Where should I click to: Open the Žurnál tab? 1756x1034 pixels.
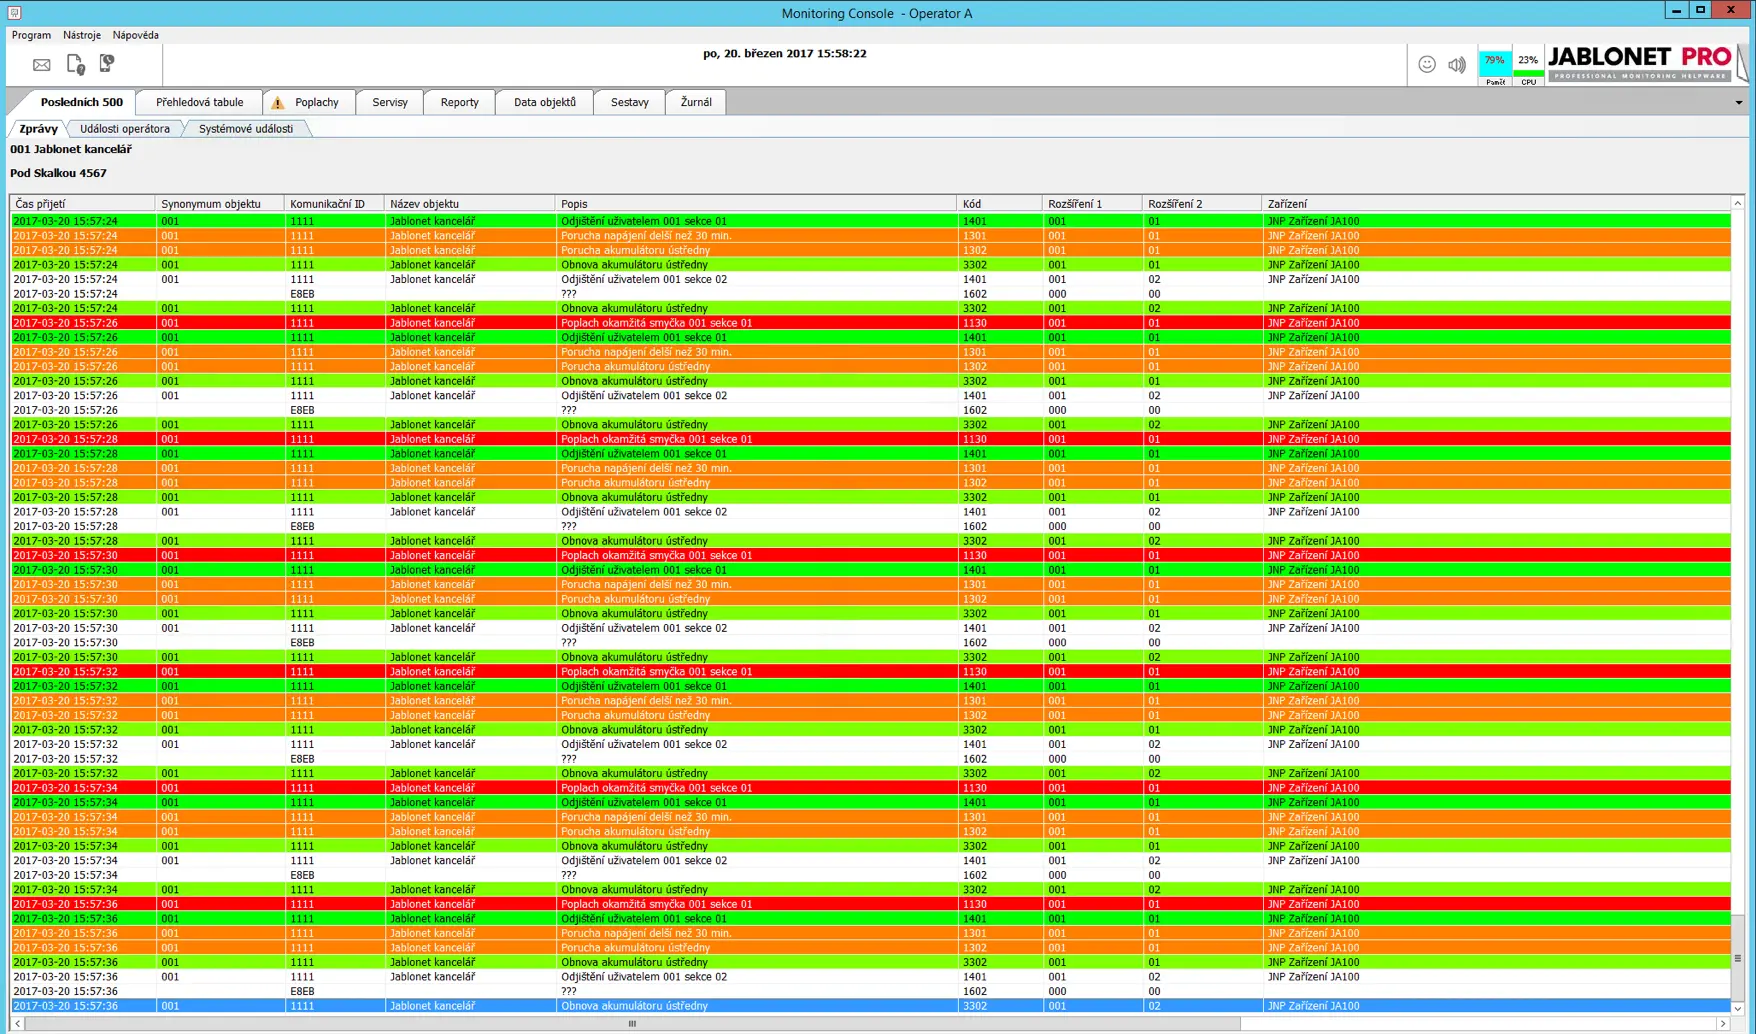click(x=696, y=102)
